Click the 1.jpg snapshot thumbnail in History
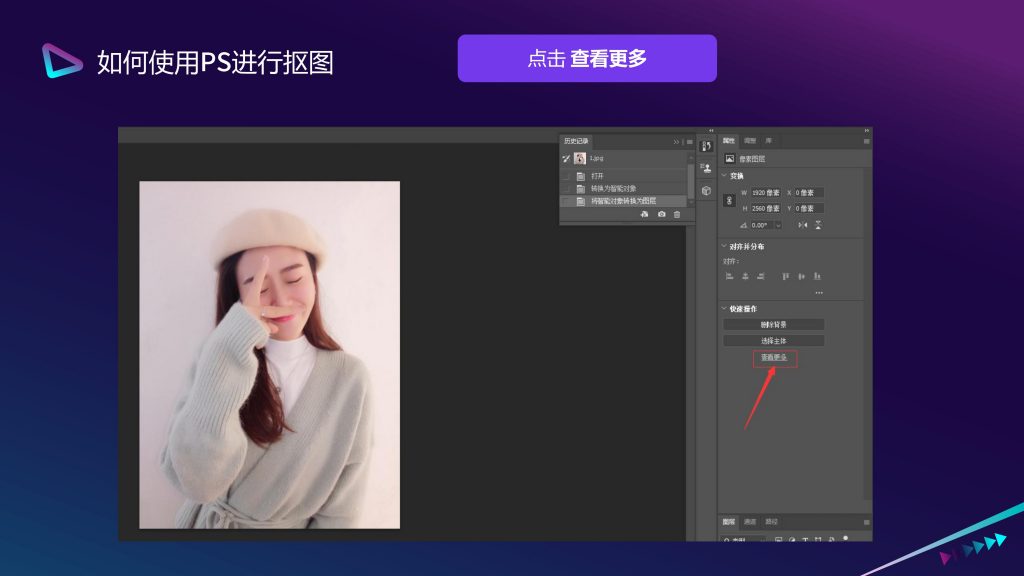The width and height of the screenshot is (1024, 576). point(580,158)
